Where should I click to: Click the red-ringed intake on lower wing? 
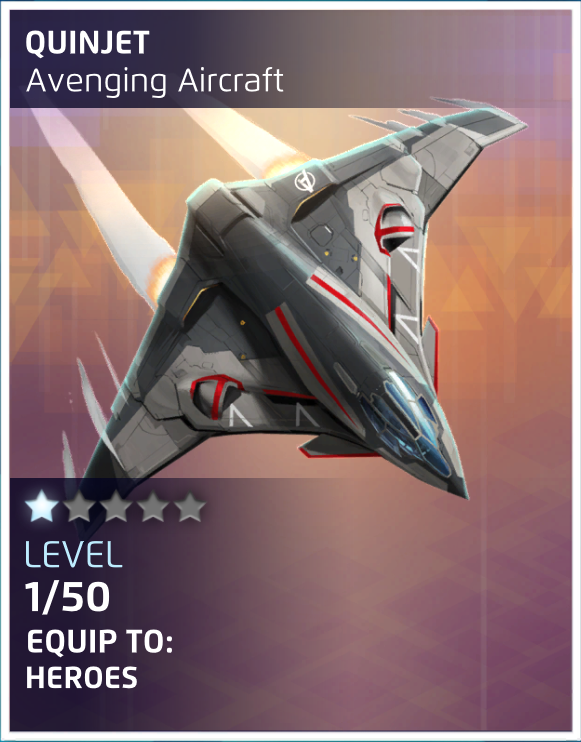click(x=215, y=396)
